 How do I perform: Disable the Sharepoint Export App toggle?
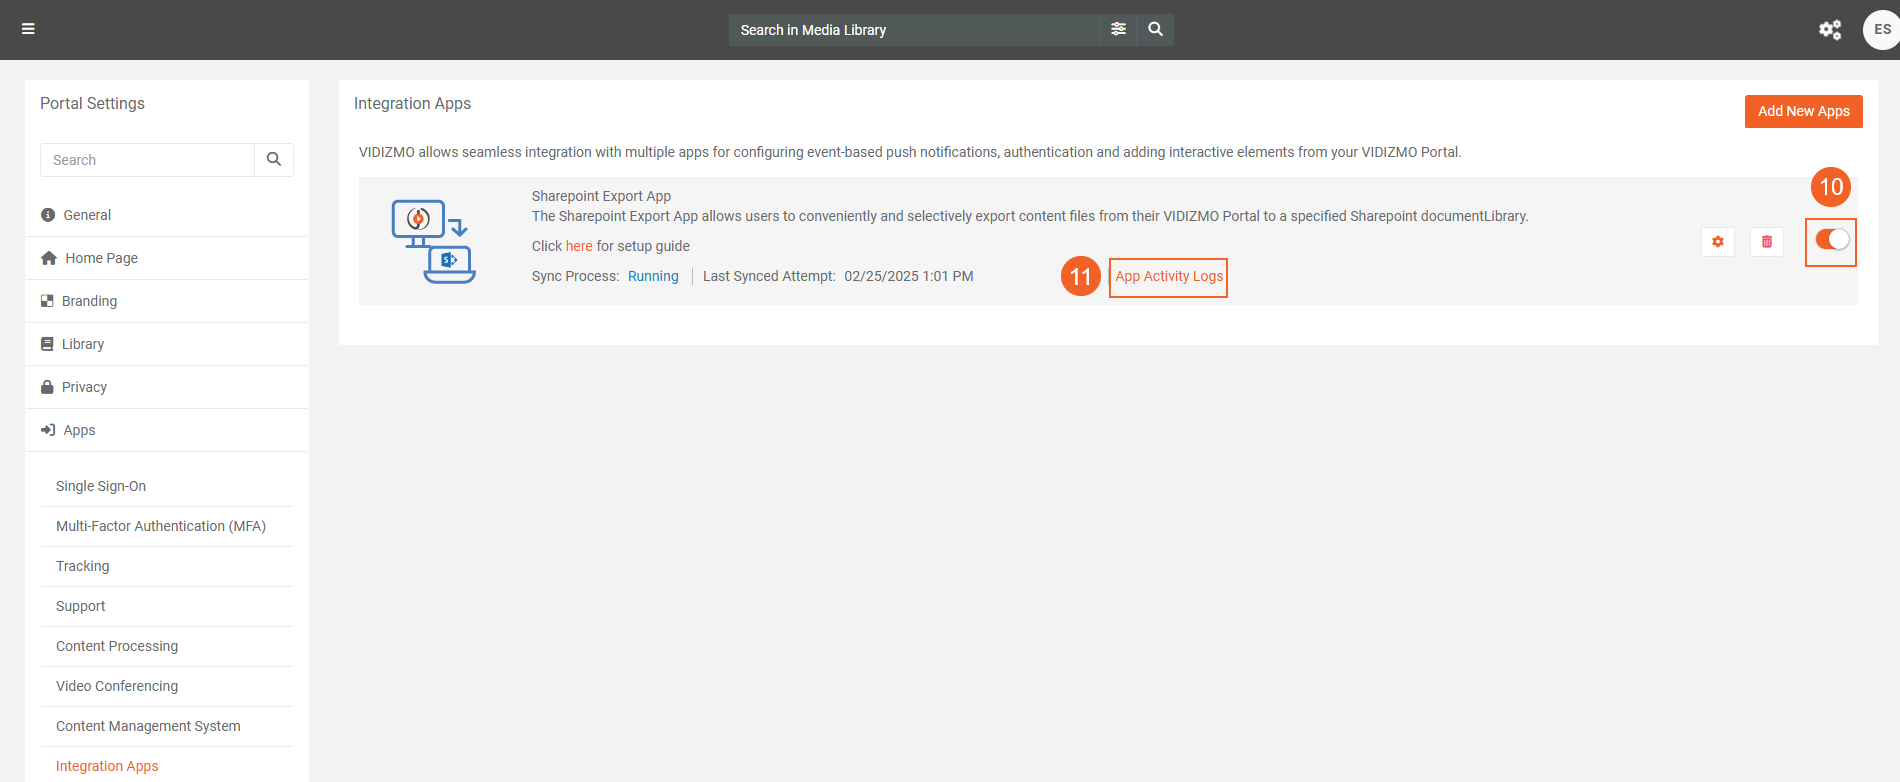pyautogui.click(x=1831, y=240)
